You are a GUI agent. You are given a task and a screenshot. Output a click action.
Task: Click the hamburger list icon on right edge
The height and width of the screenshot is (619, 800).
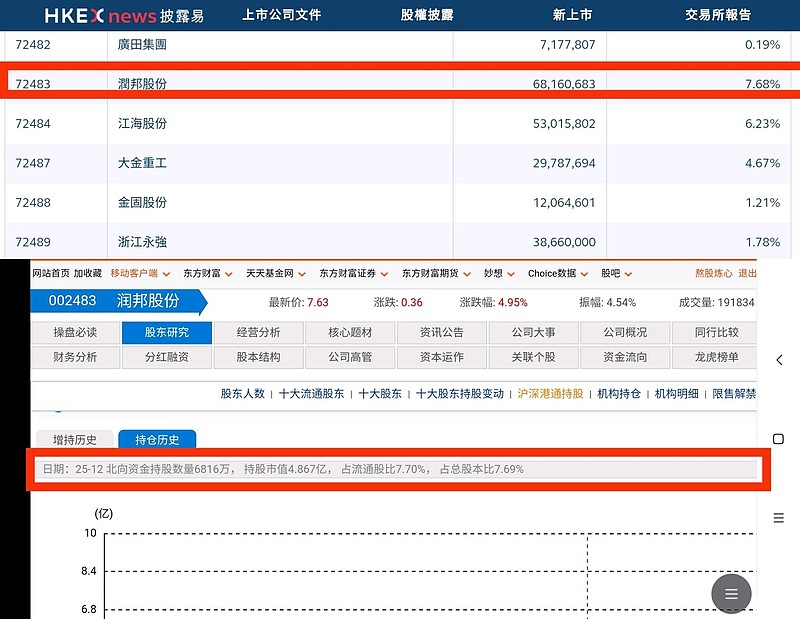[x=778, y=518]
